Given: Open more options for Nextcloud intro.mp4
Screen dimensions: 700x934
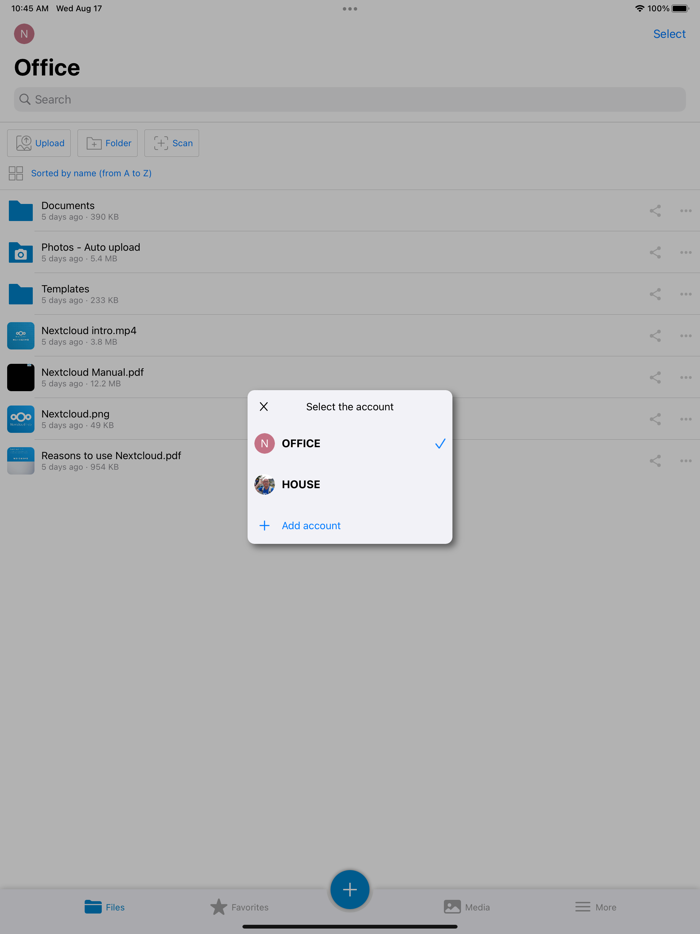Looking at the screenshot, I should click(686, 336).
